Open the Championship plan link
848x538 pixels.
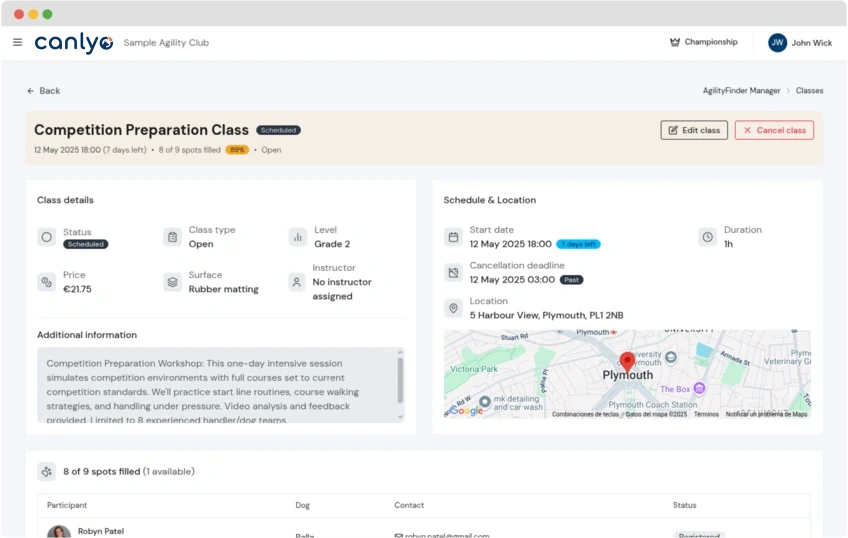click(704, 42)
